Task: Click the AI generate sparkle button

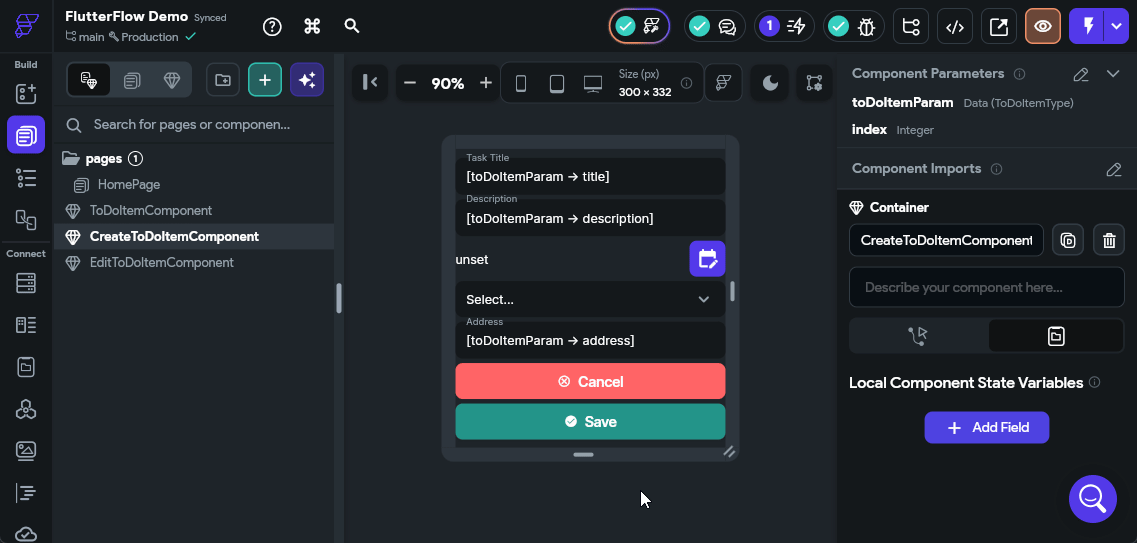Action: [307, 80]
